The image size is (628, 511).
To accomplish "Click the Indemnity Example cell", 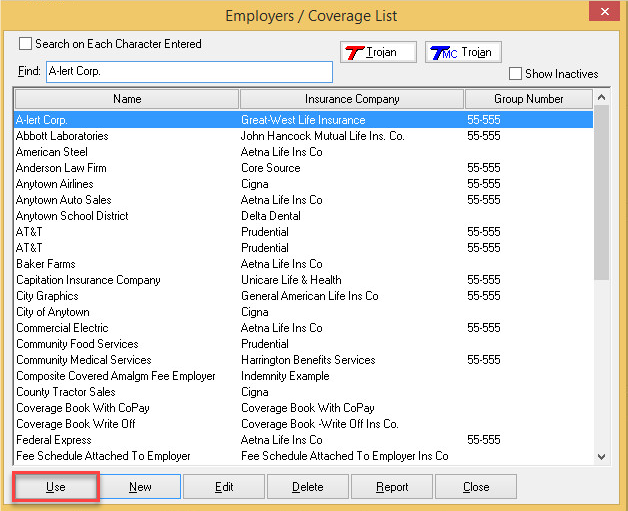I will (285, 376).
